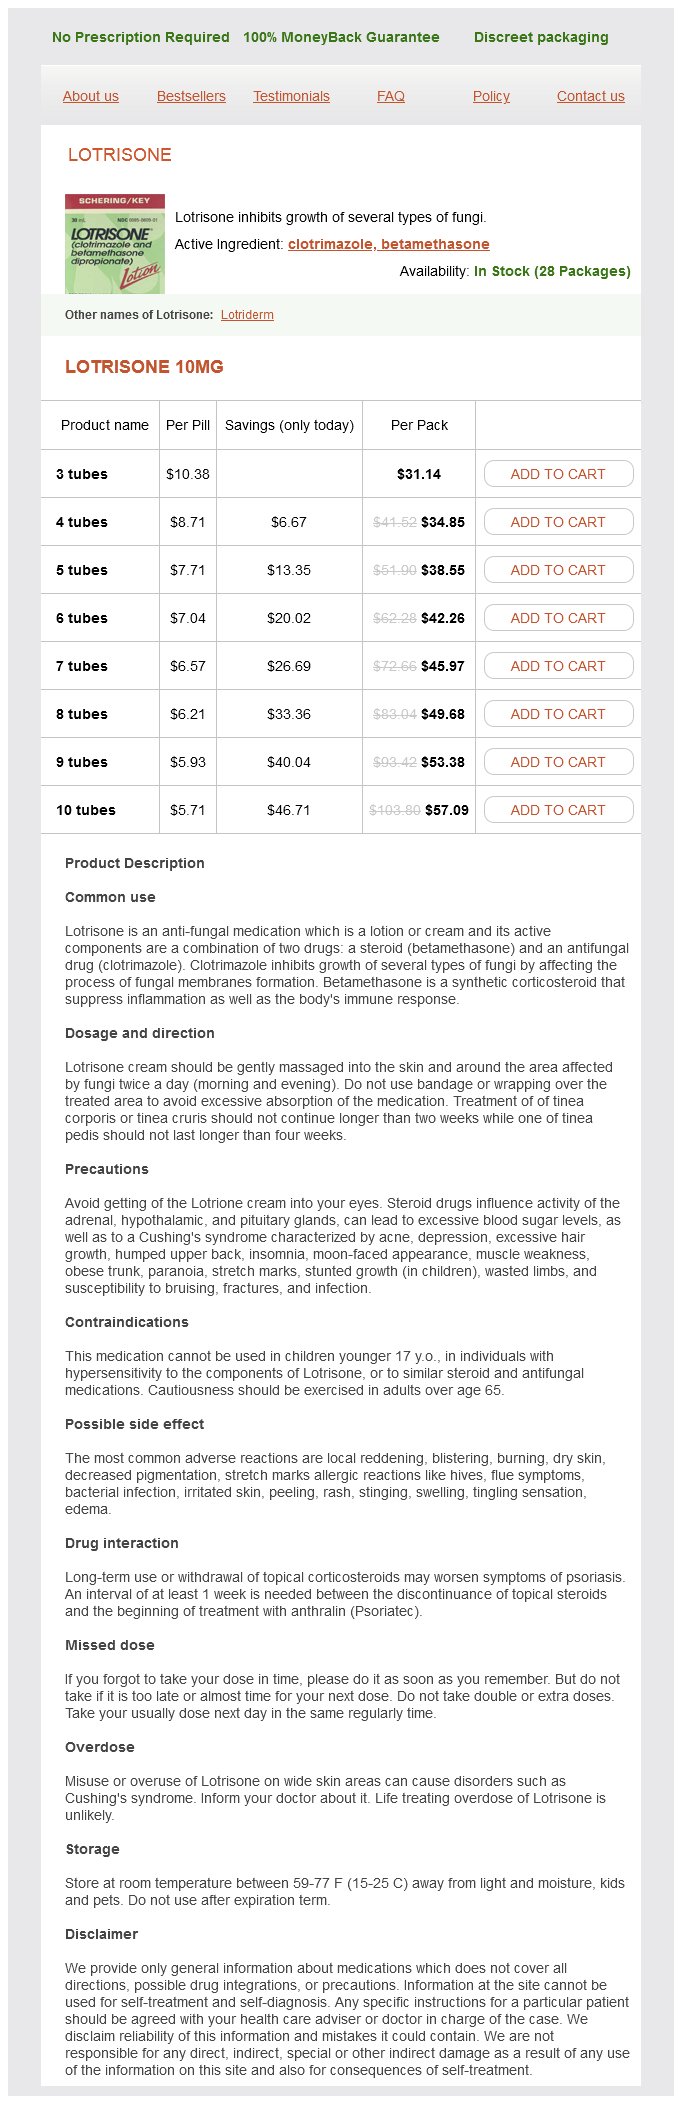Screen dimensions: 682x2104
Task: View the Policy page
Action: tap(491, 96)
